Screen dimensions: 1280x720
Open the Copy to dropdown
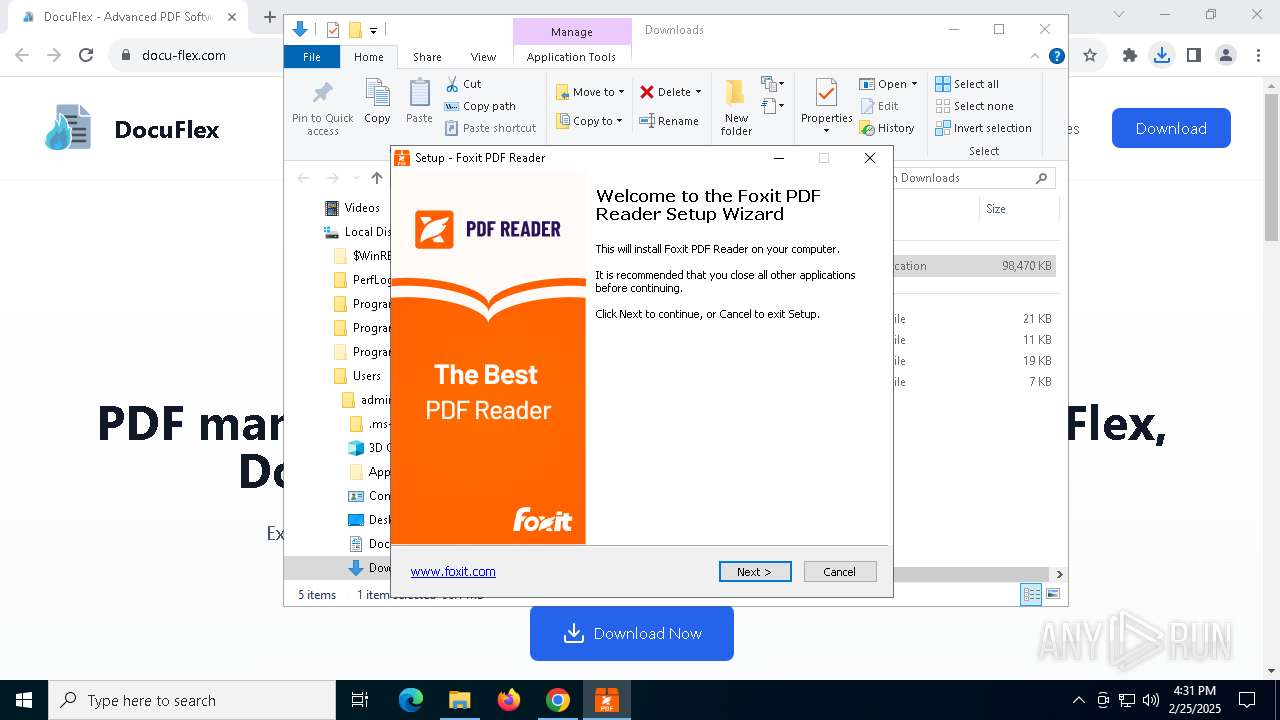tap(590, 121)
